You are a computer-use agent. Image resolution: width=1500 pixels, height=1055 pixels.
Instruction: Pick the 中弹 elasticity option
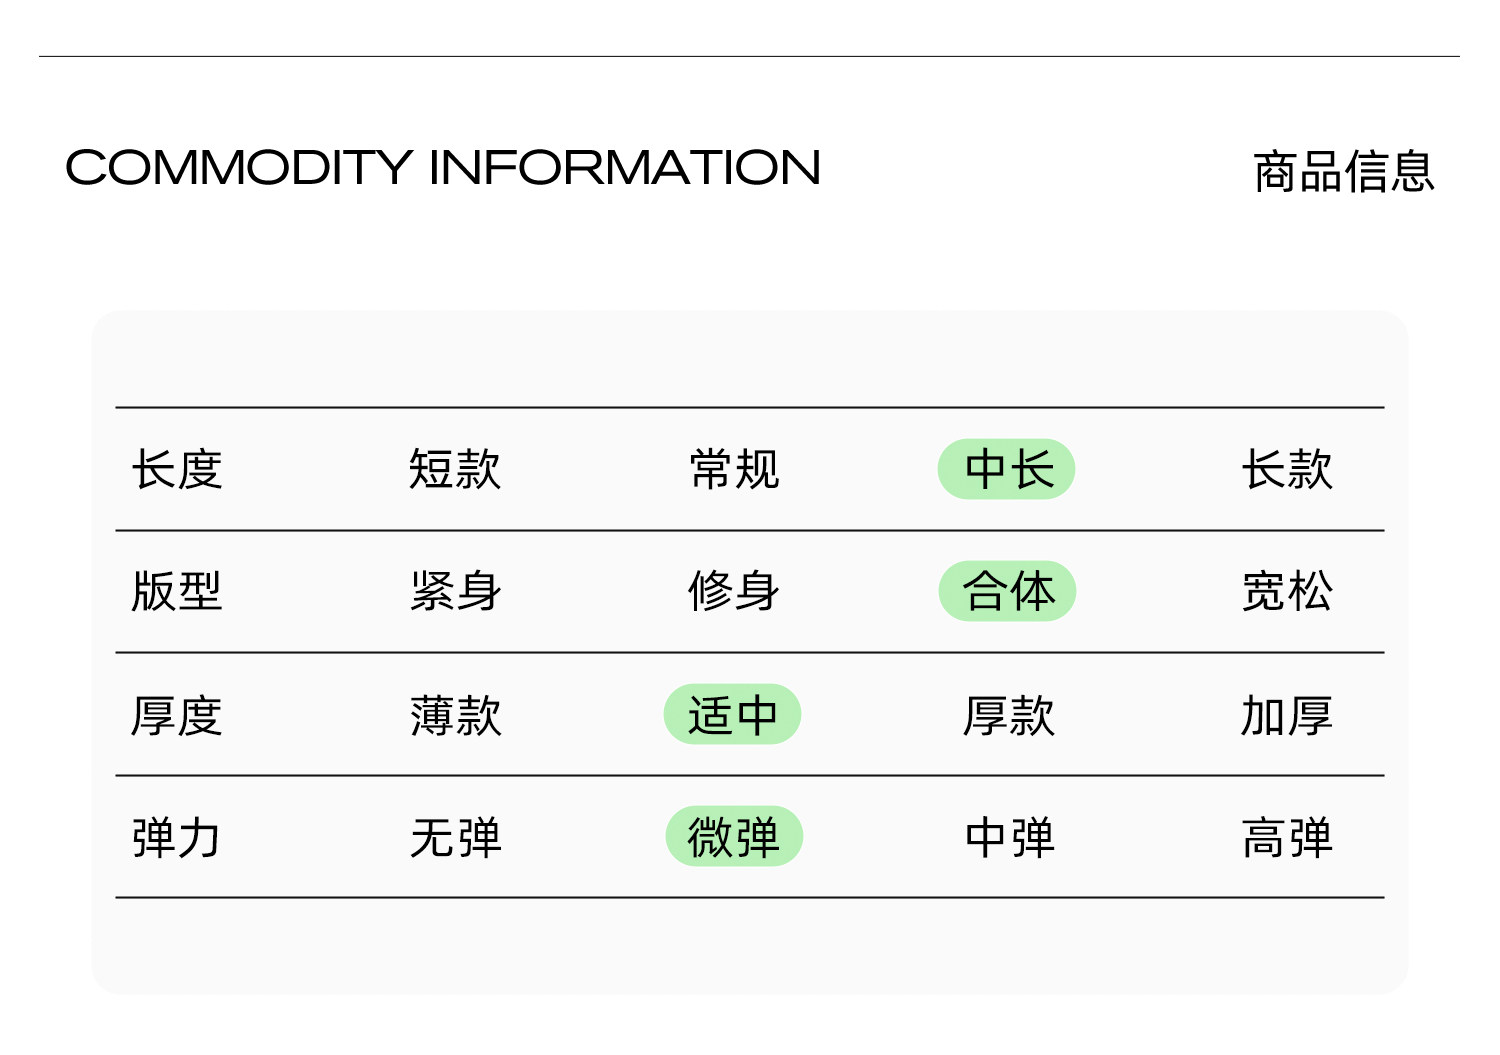click(1009, 837)
